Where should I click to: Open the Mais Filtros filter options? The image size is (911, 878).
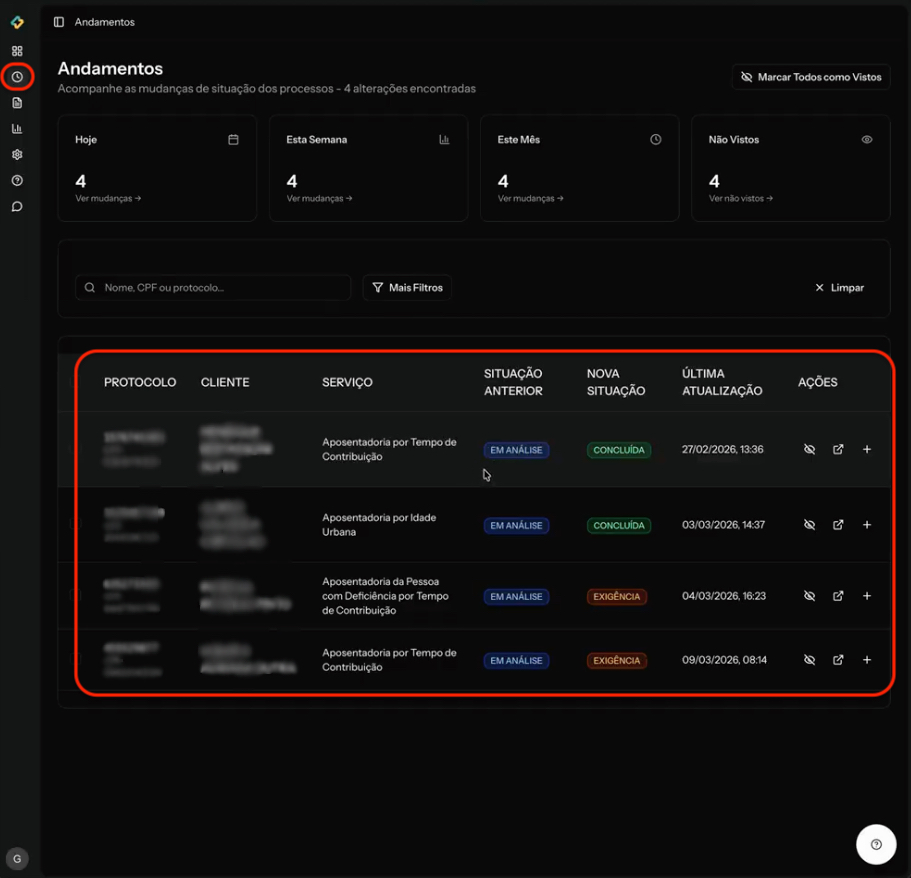[x=407, y=288]
